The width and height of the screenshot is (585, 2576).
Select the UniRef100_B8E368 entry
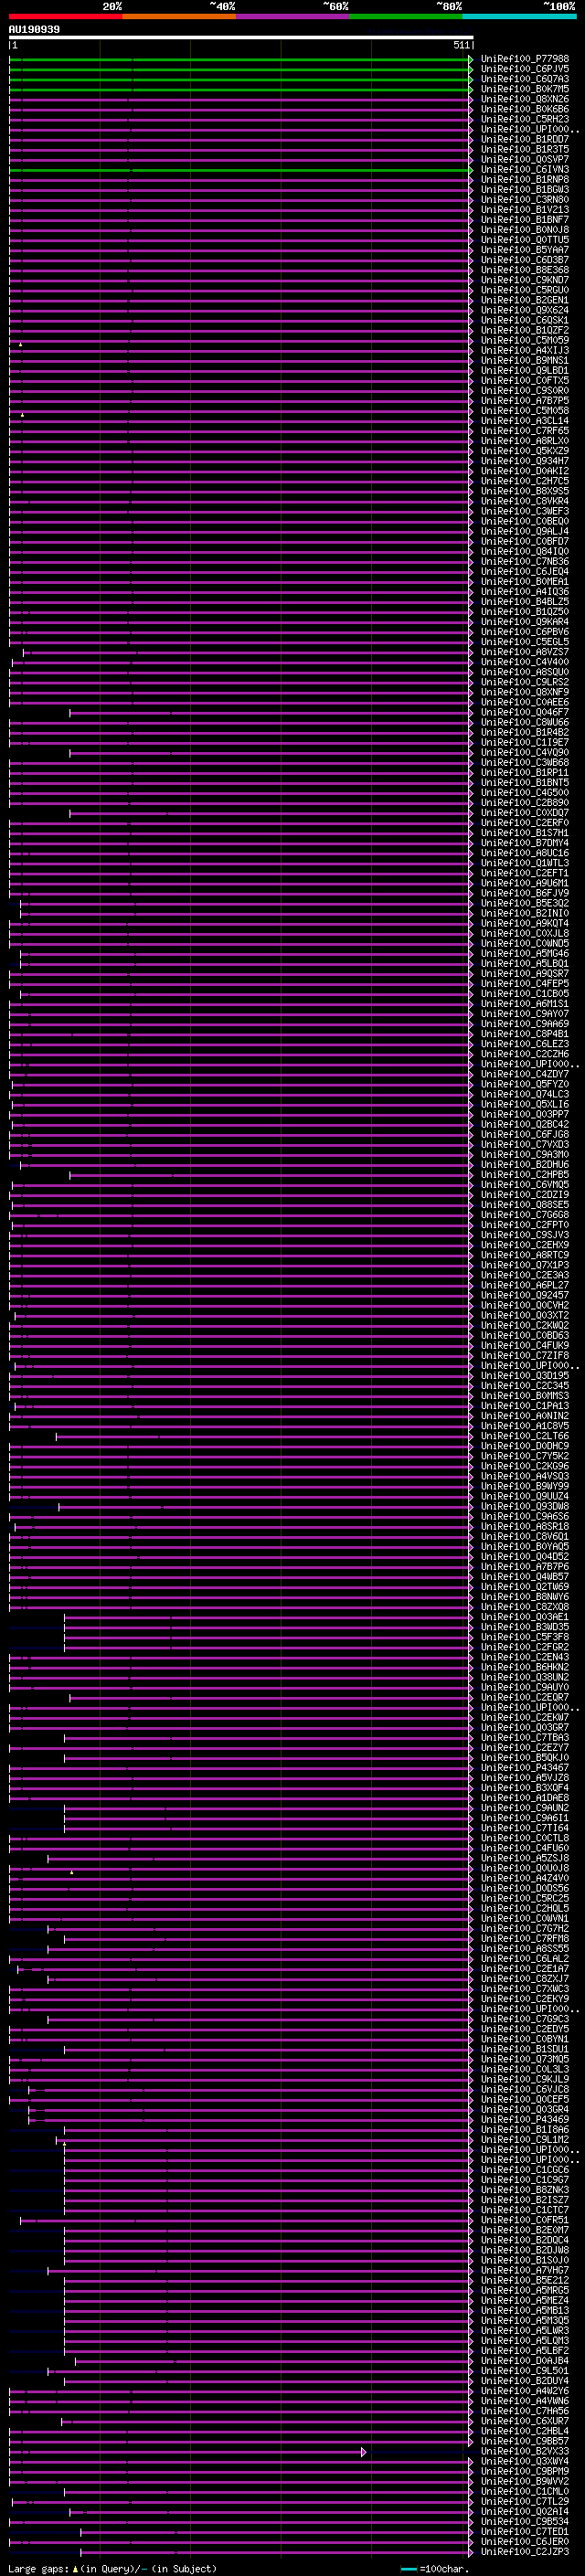tap(524, 270)
